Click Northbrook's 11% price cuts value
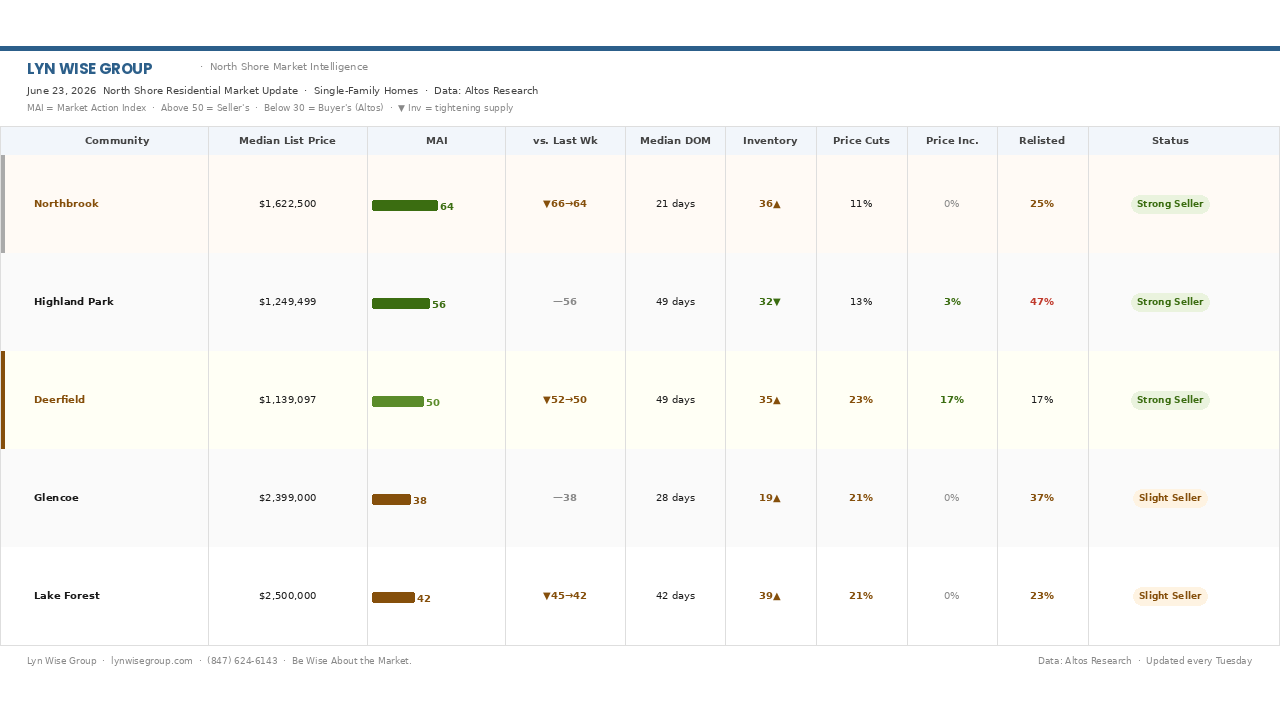1280x720 pixels. click(x=861, y=204)
